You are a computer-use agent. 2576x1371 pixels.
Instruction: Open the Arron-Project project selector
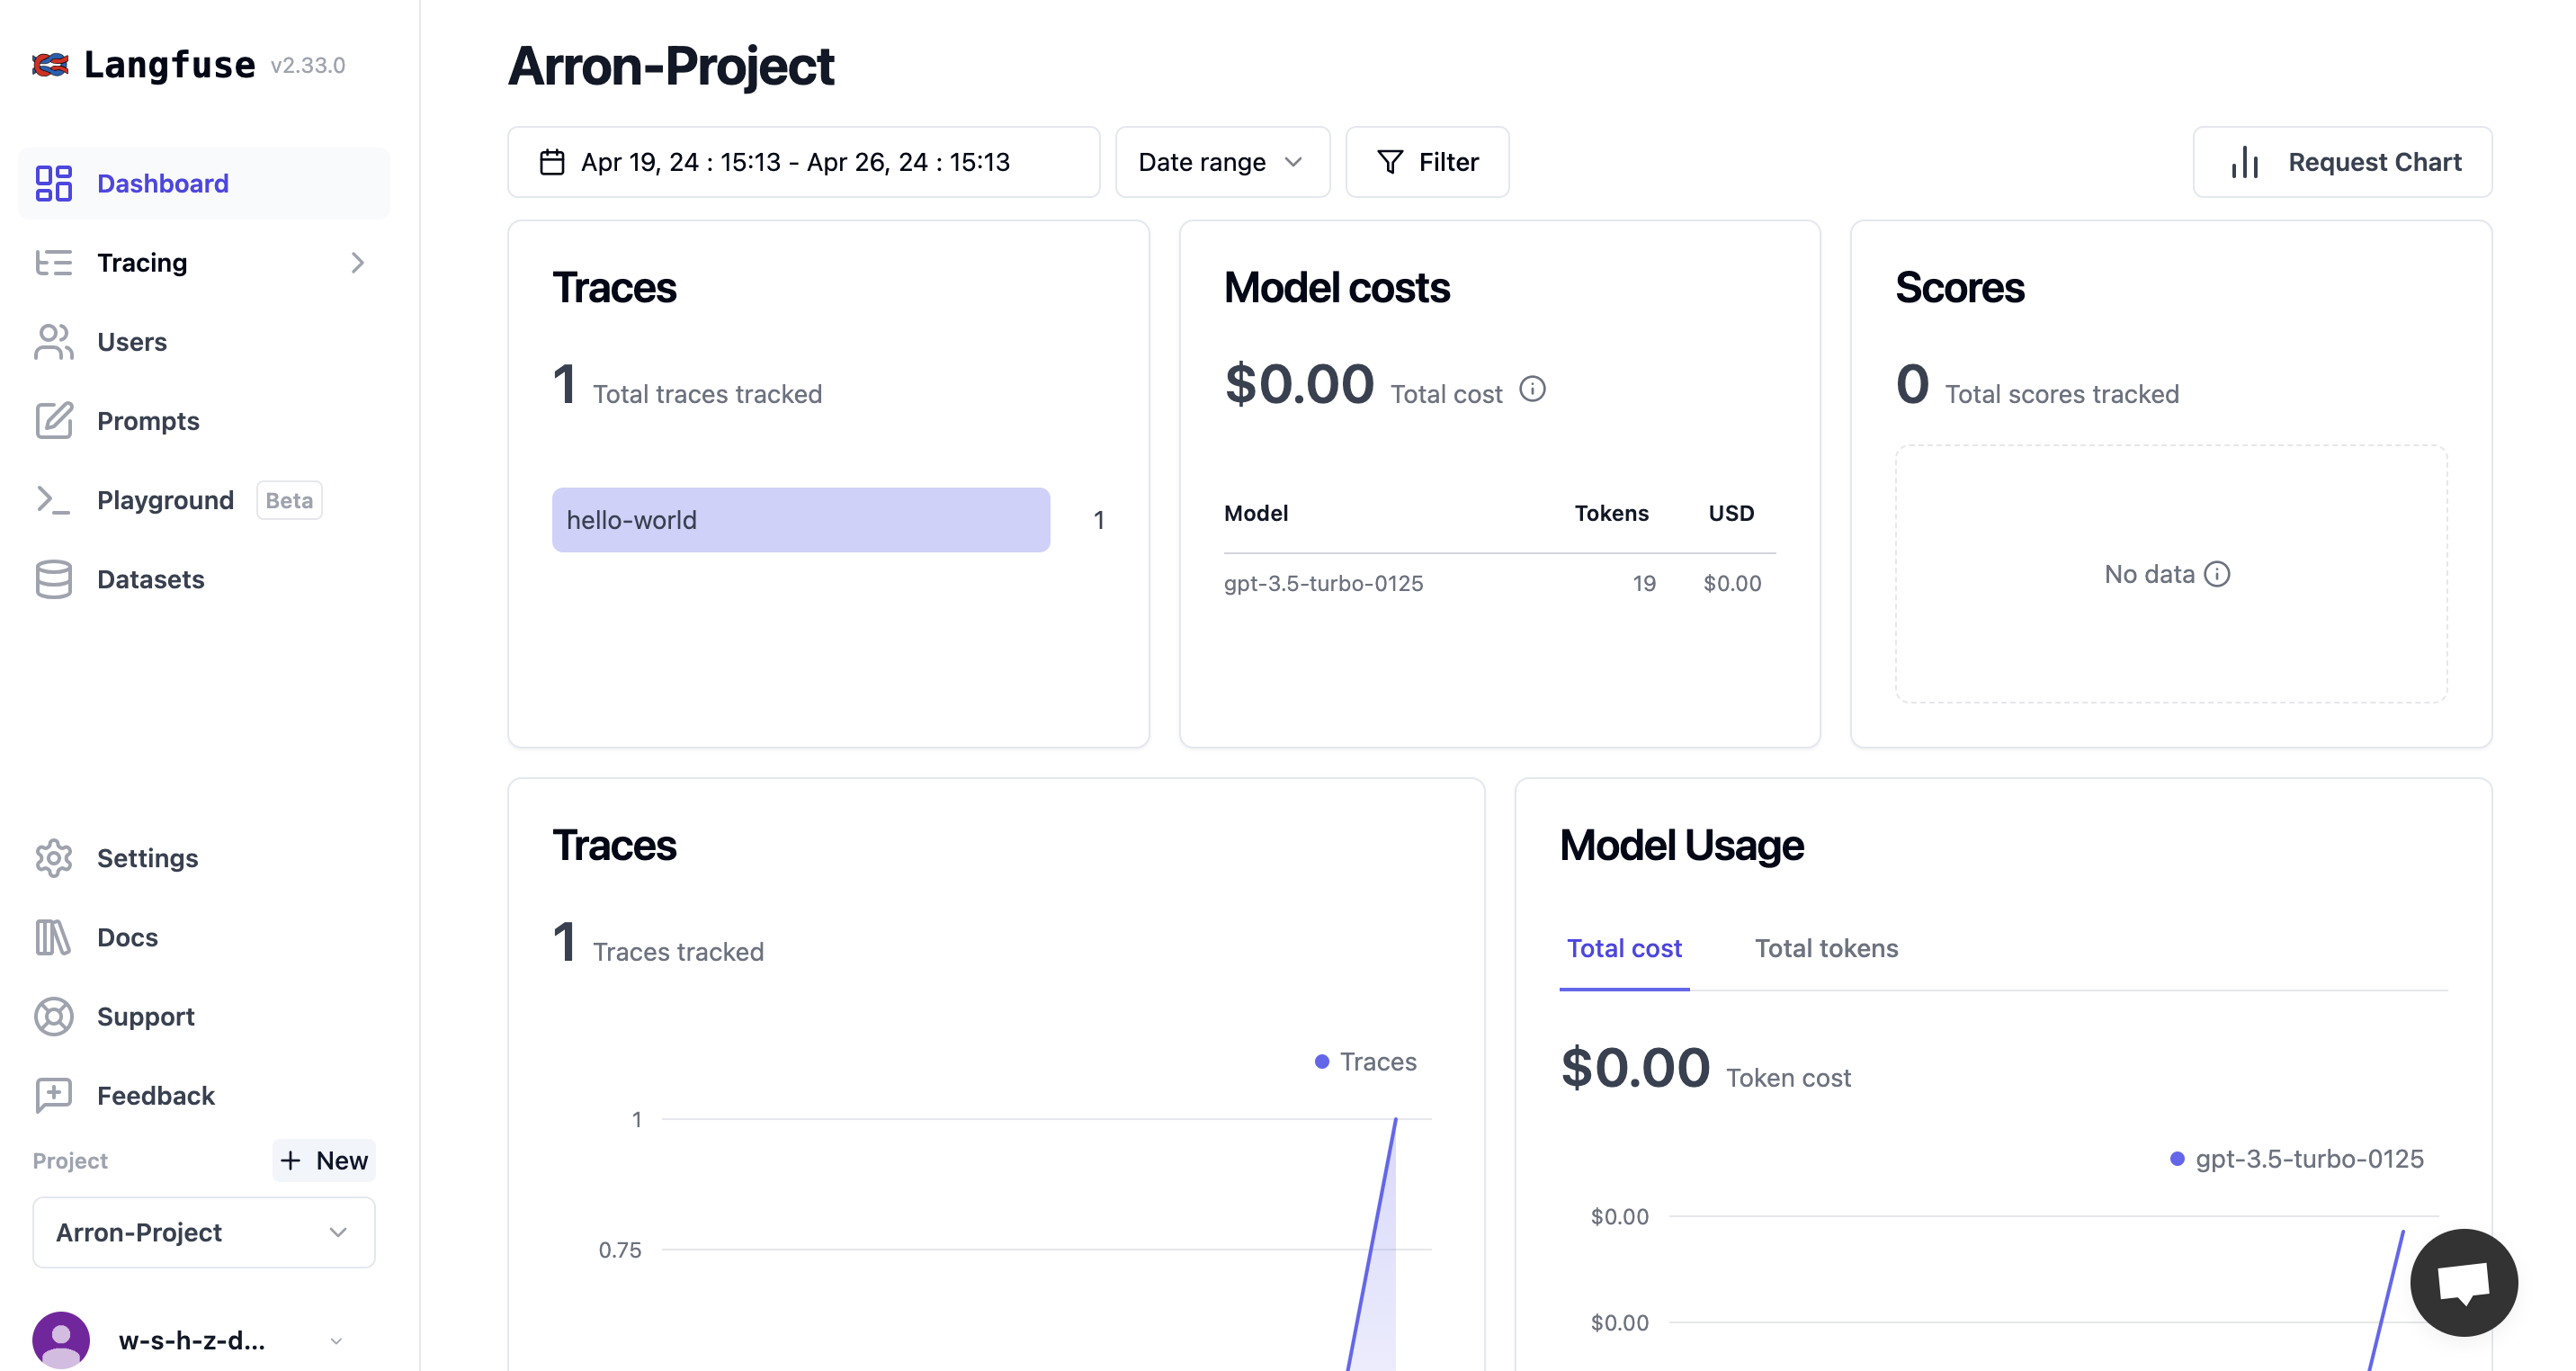click(x=204, y=1232)
